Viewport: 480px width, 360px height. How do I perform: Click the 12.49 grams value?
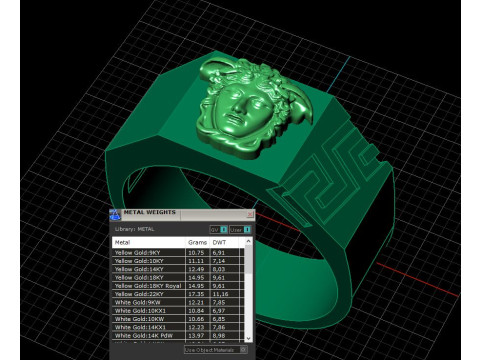coord(196,269)
